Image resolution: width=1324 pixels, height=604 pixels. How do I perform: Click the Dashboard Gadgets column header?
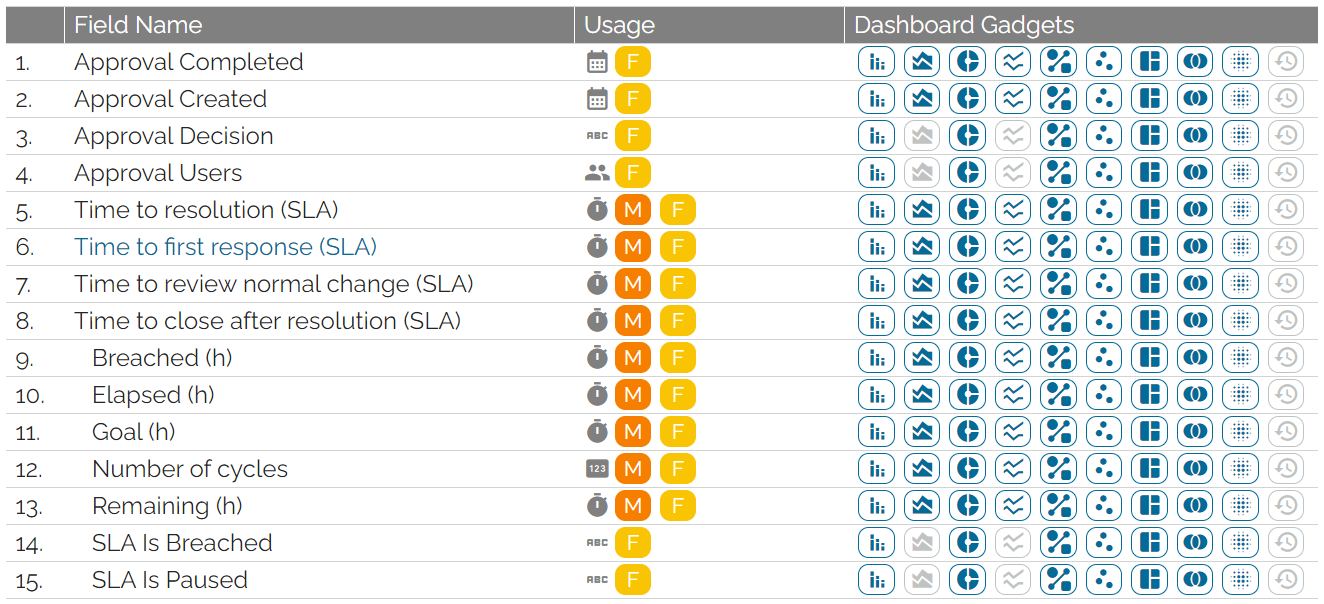click(964, 25)
